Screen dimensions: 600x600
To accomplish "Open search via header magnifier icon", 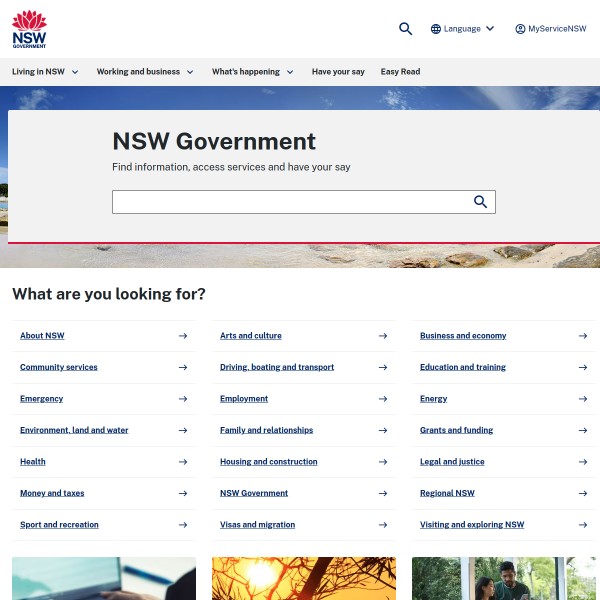I will (x=405, y=29).
